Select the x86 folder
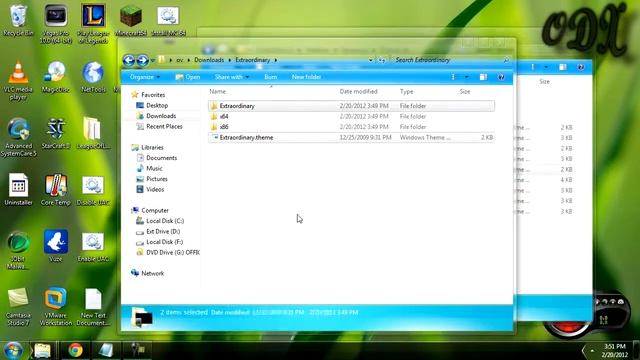Viewport: 640px width, 360px height. coord(224,127)
